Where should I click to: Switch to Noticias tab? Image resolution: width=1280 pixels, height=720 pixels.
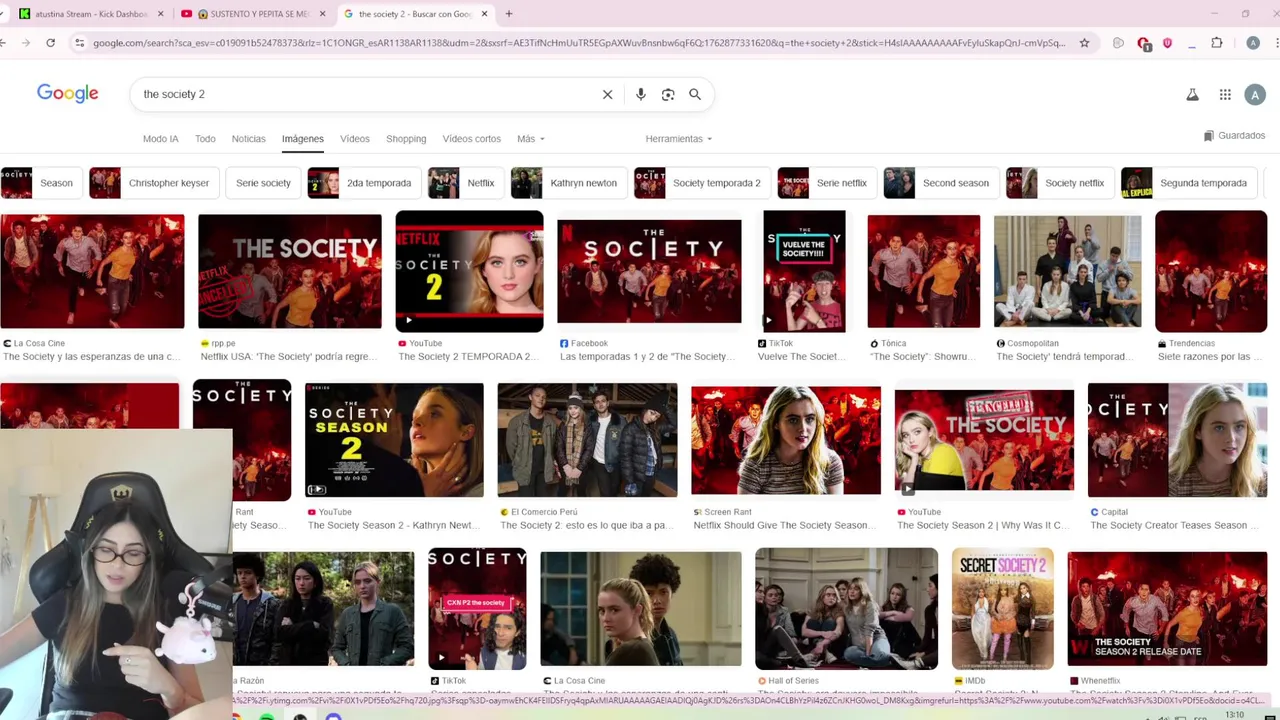249,139
